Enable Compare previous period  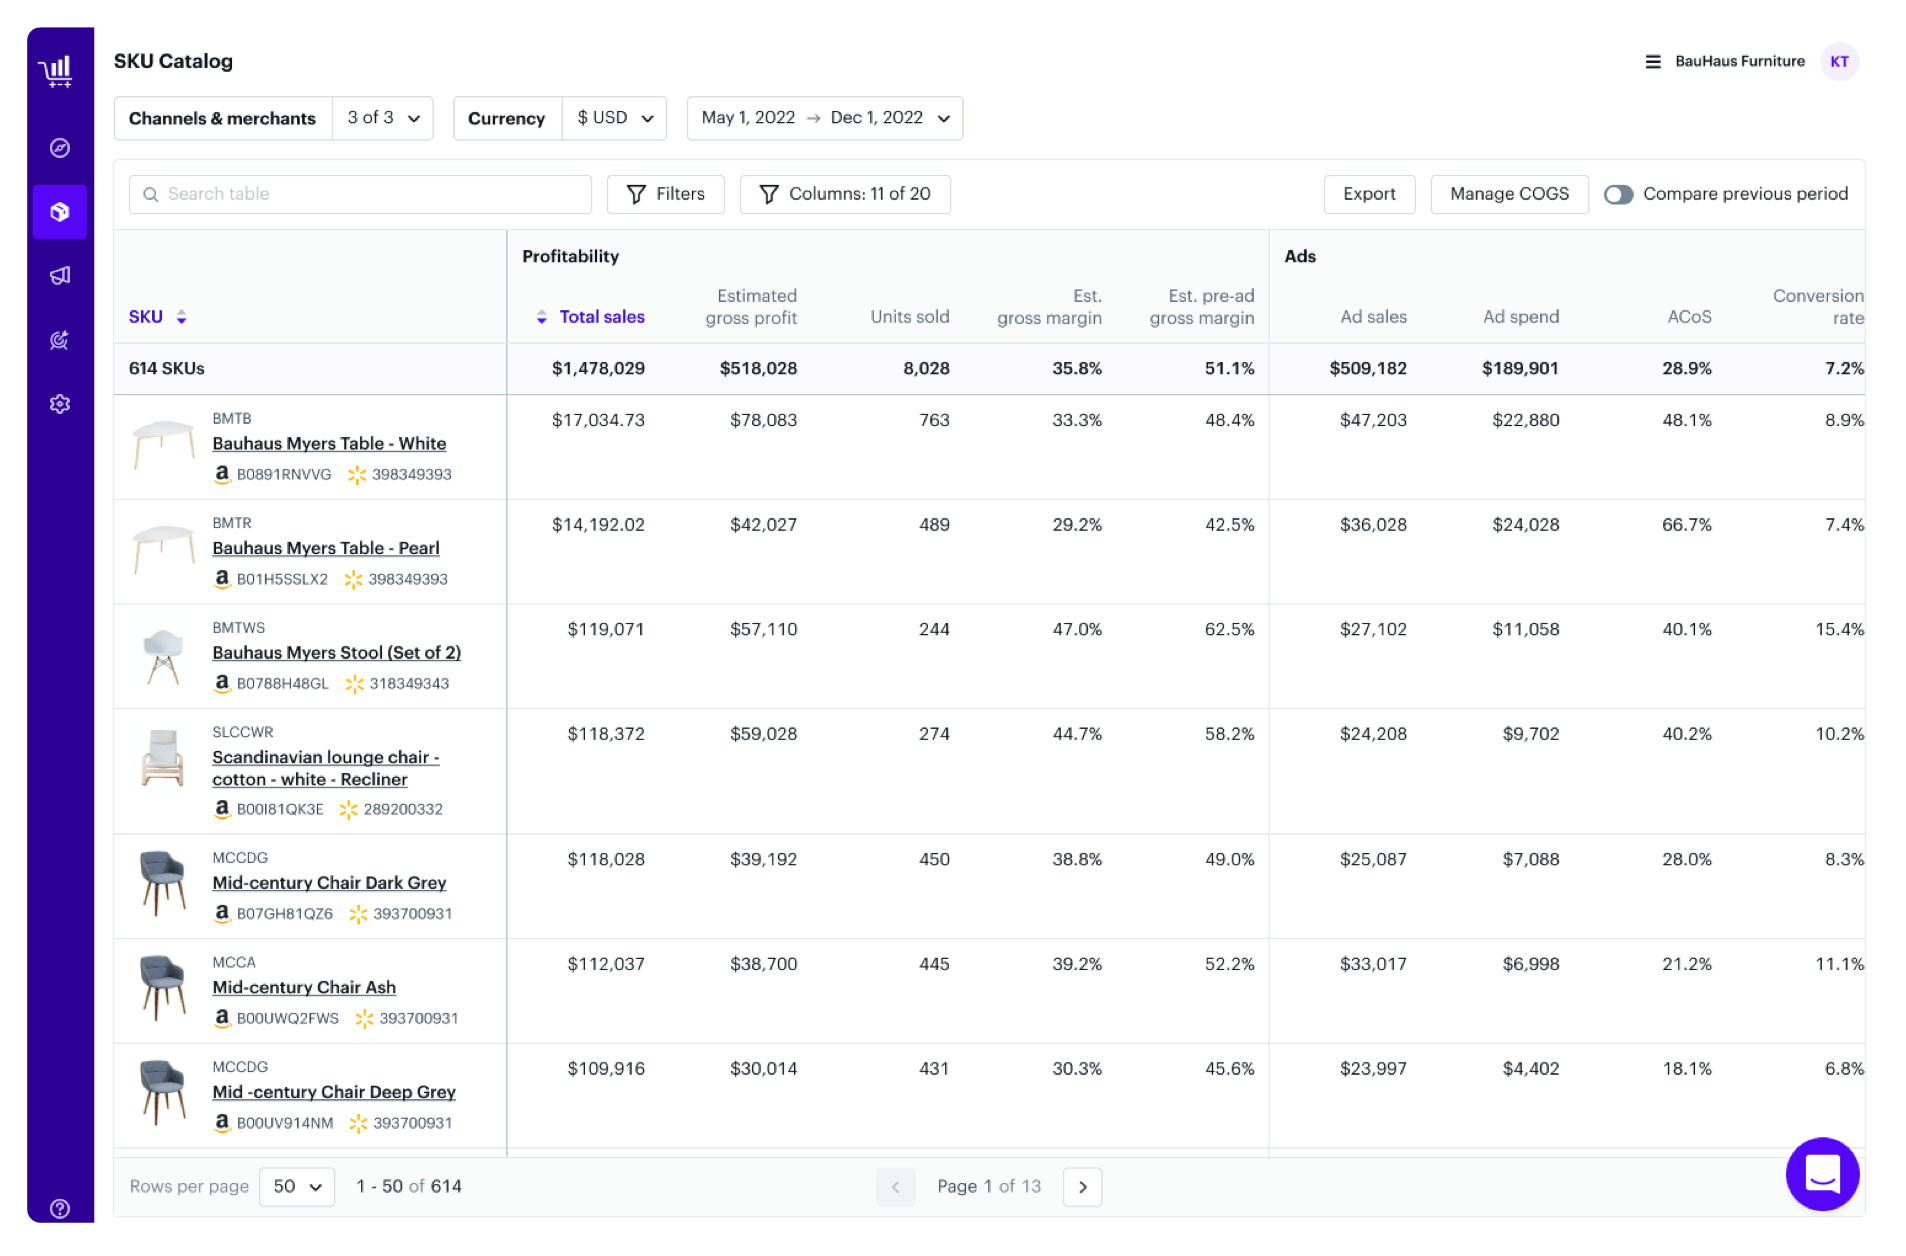1620,194
